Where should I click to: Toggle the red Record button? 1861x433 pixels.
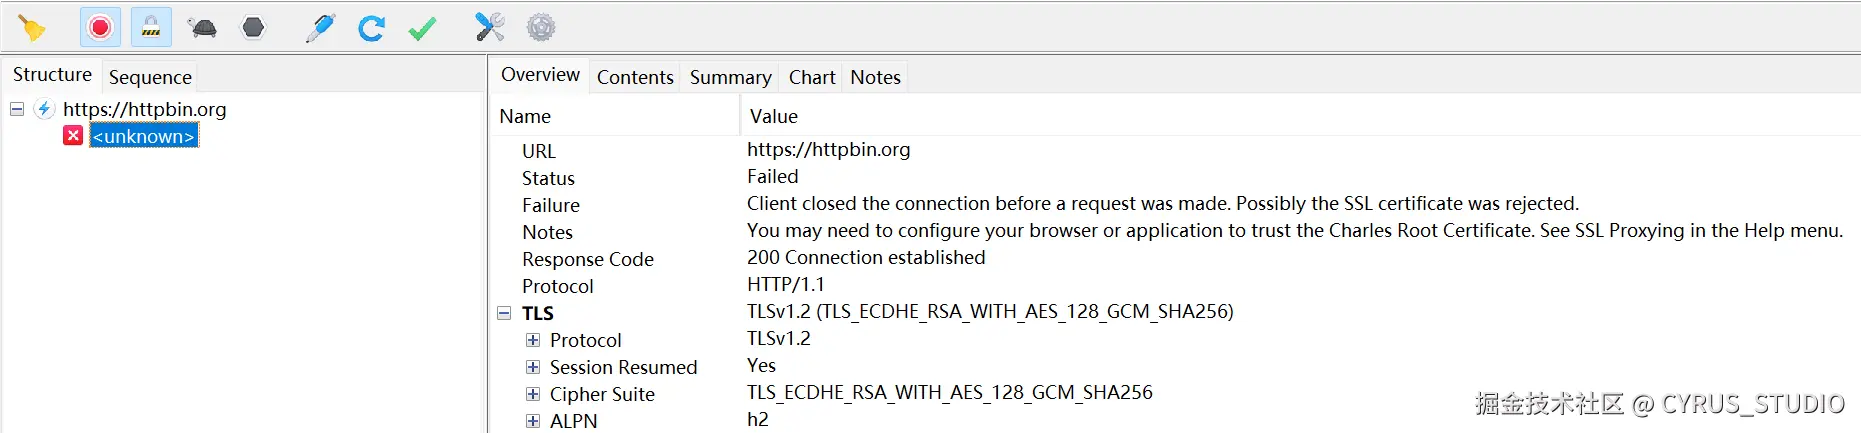[x=100, y=27]
